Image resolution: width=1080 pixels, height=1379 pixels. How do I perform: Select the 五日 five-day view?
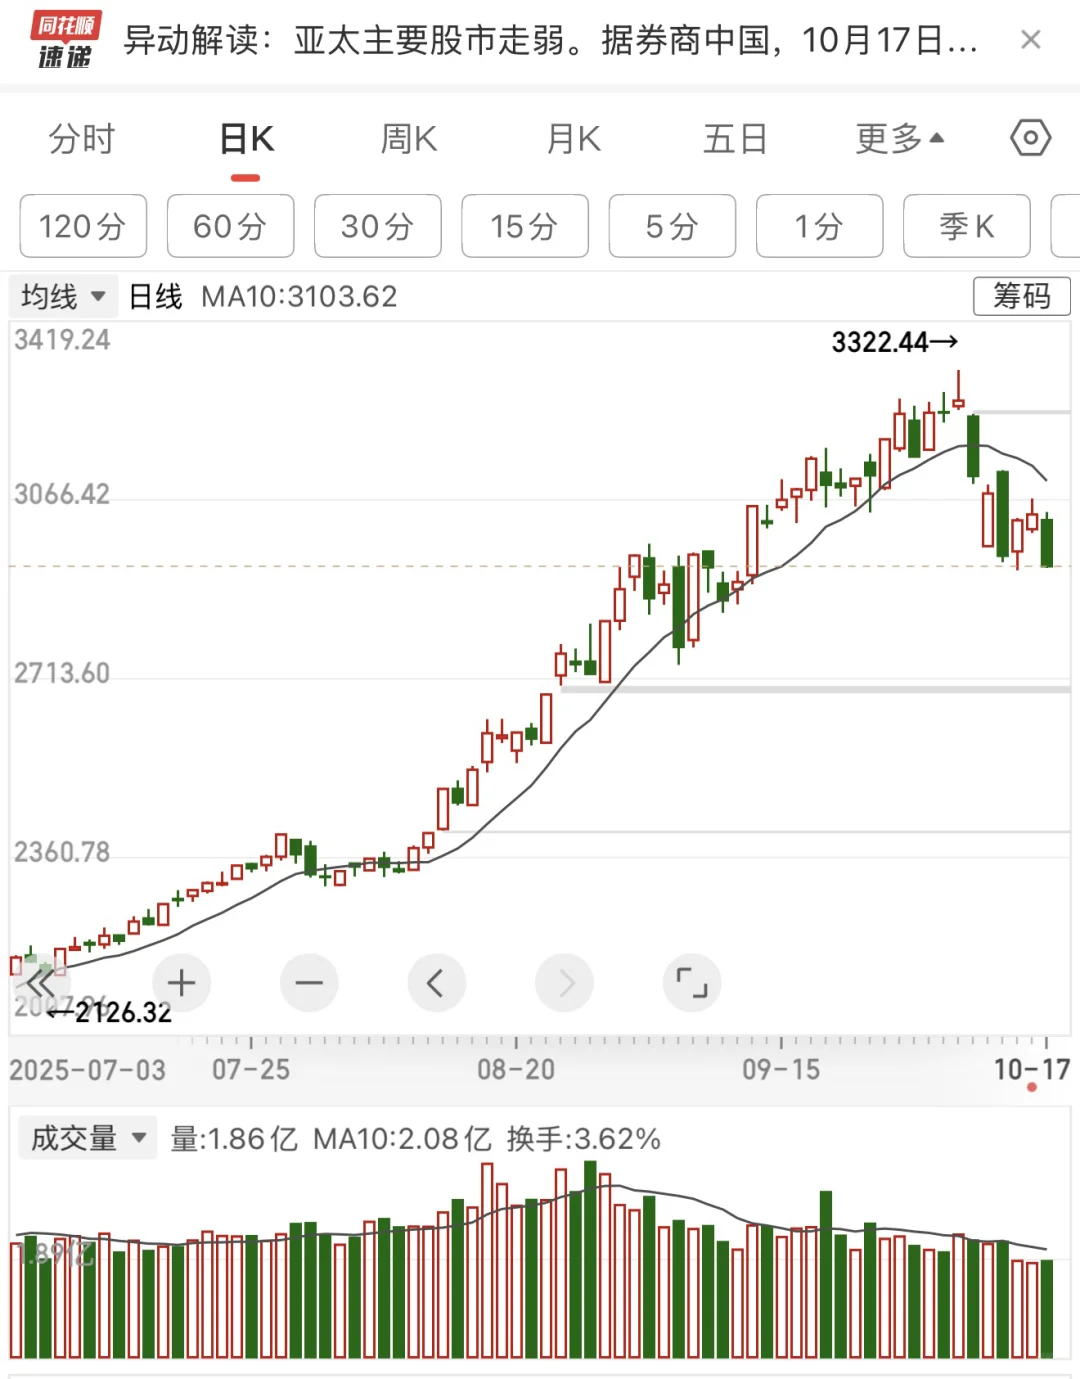pyautogui.click(x=735, y=139)
